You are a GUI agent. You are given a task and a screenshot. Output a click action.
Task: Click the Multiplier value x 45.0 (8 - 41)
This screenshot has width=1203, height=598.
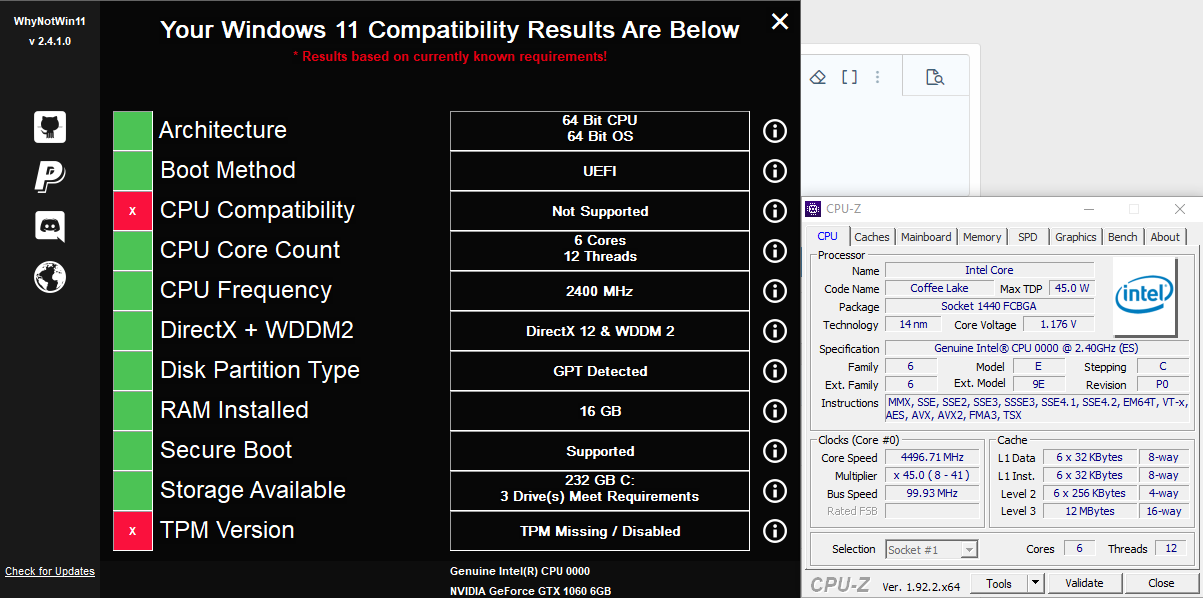(x=932, y=476)
